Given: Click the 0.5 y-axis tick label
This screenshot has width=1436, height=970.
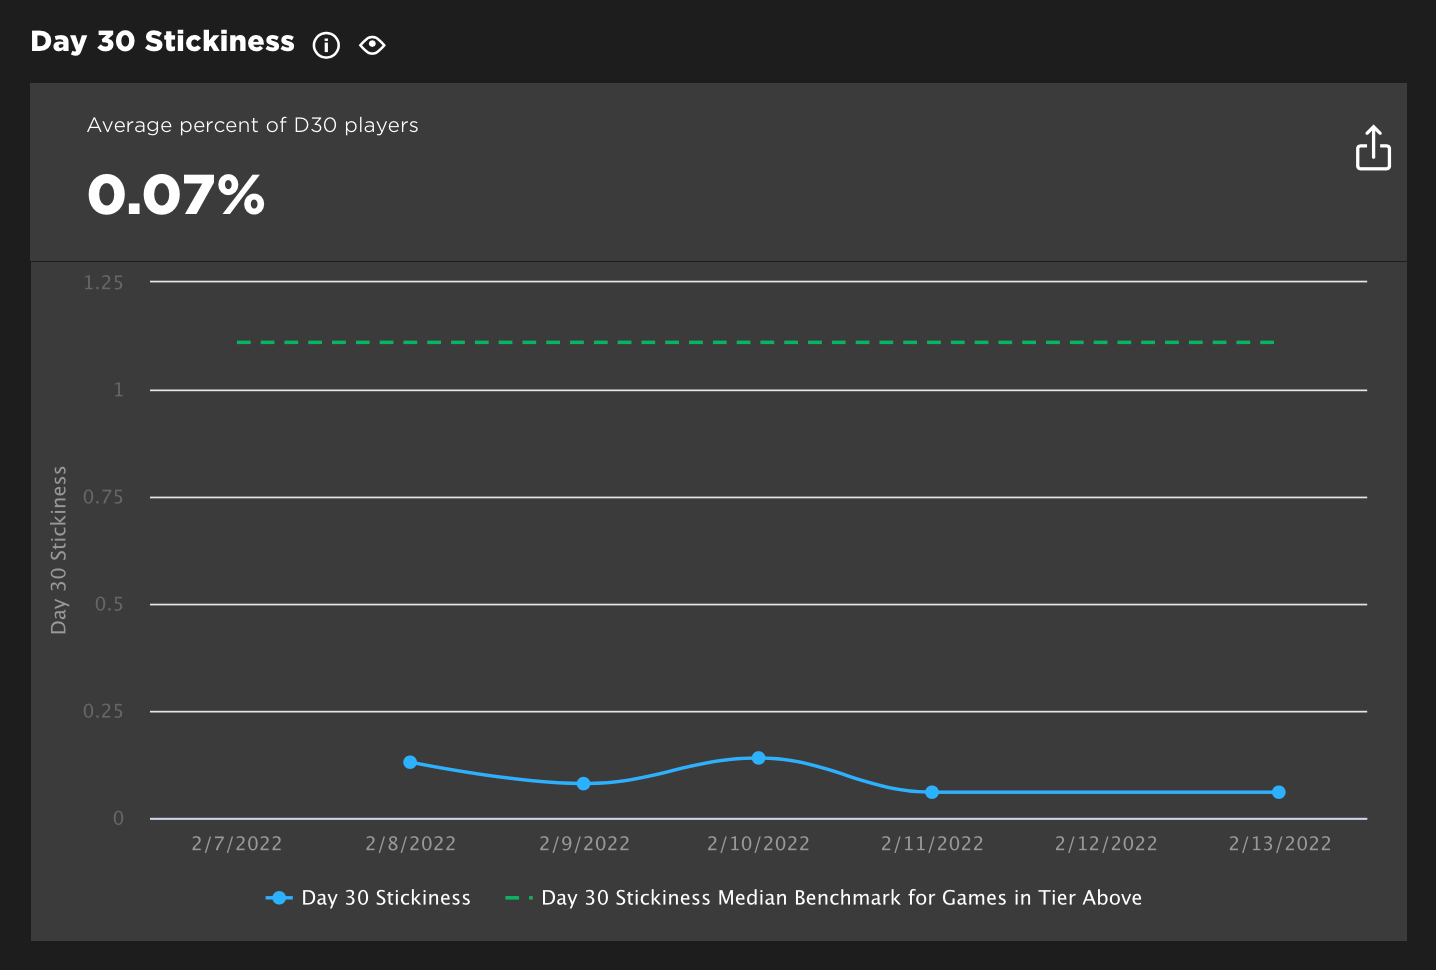Looking at the screenshot, I should (109, 604).
